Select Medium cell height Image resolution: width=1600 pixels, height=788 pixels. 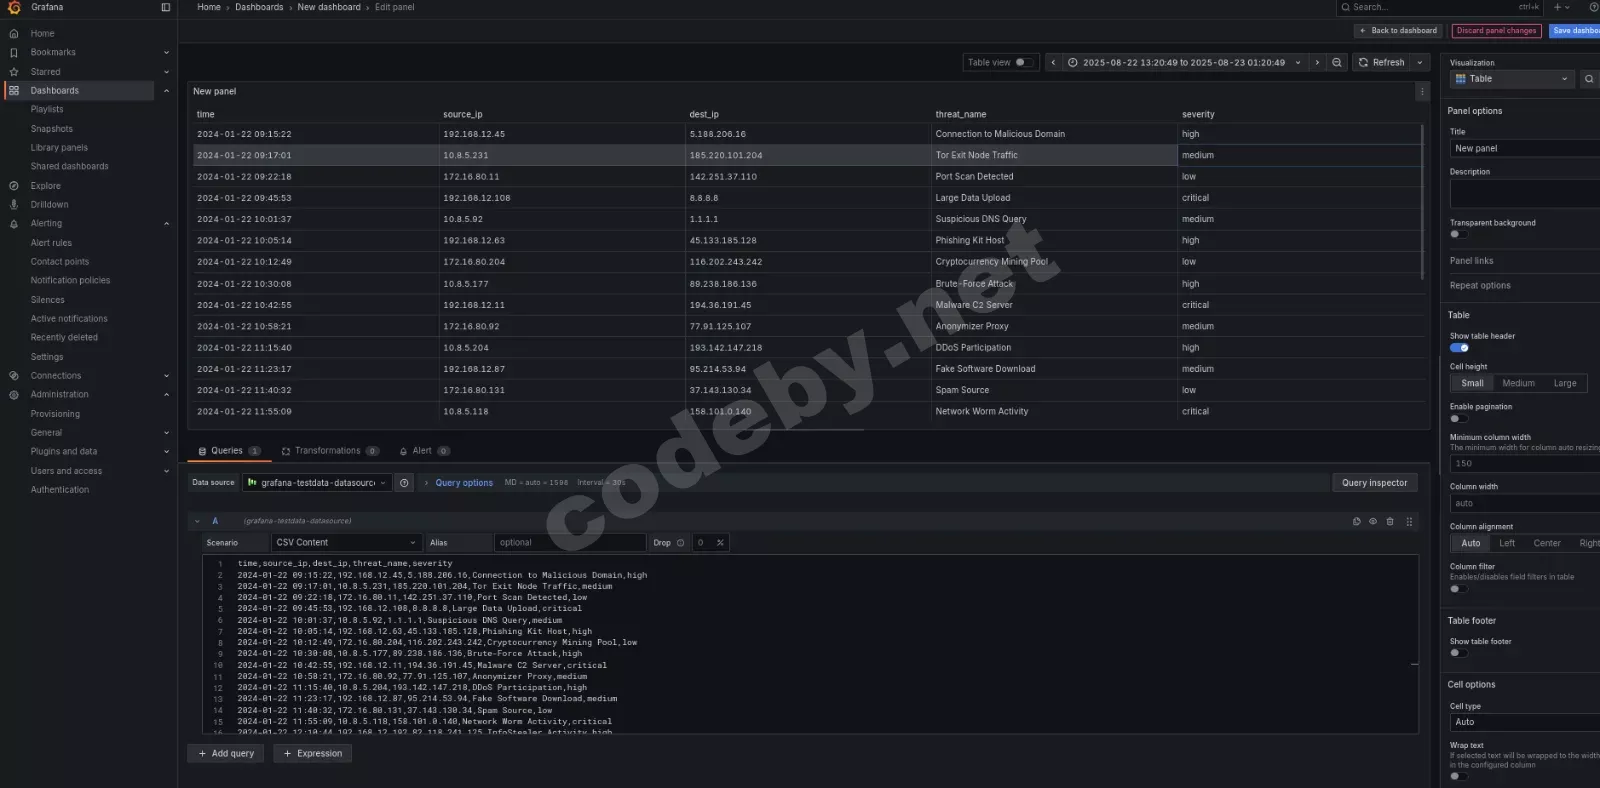pos(1518,383)
